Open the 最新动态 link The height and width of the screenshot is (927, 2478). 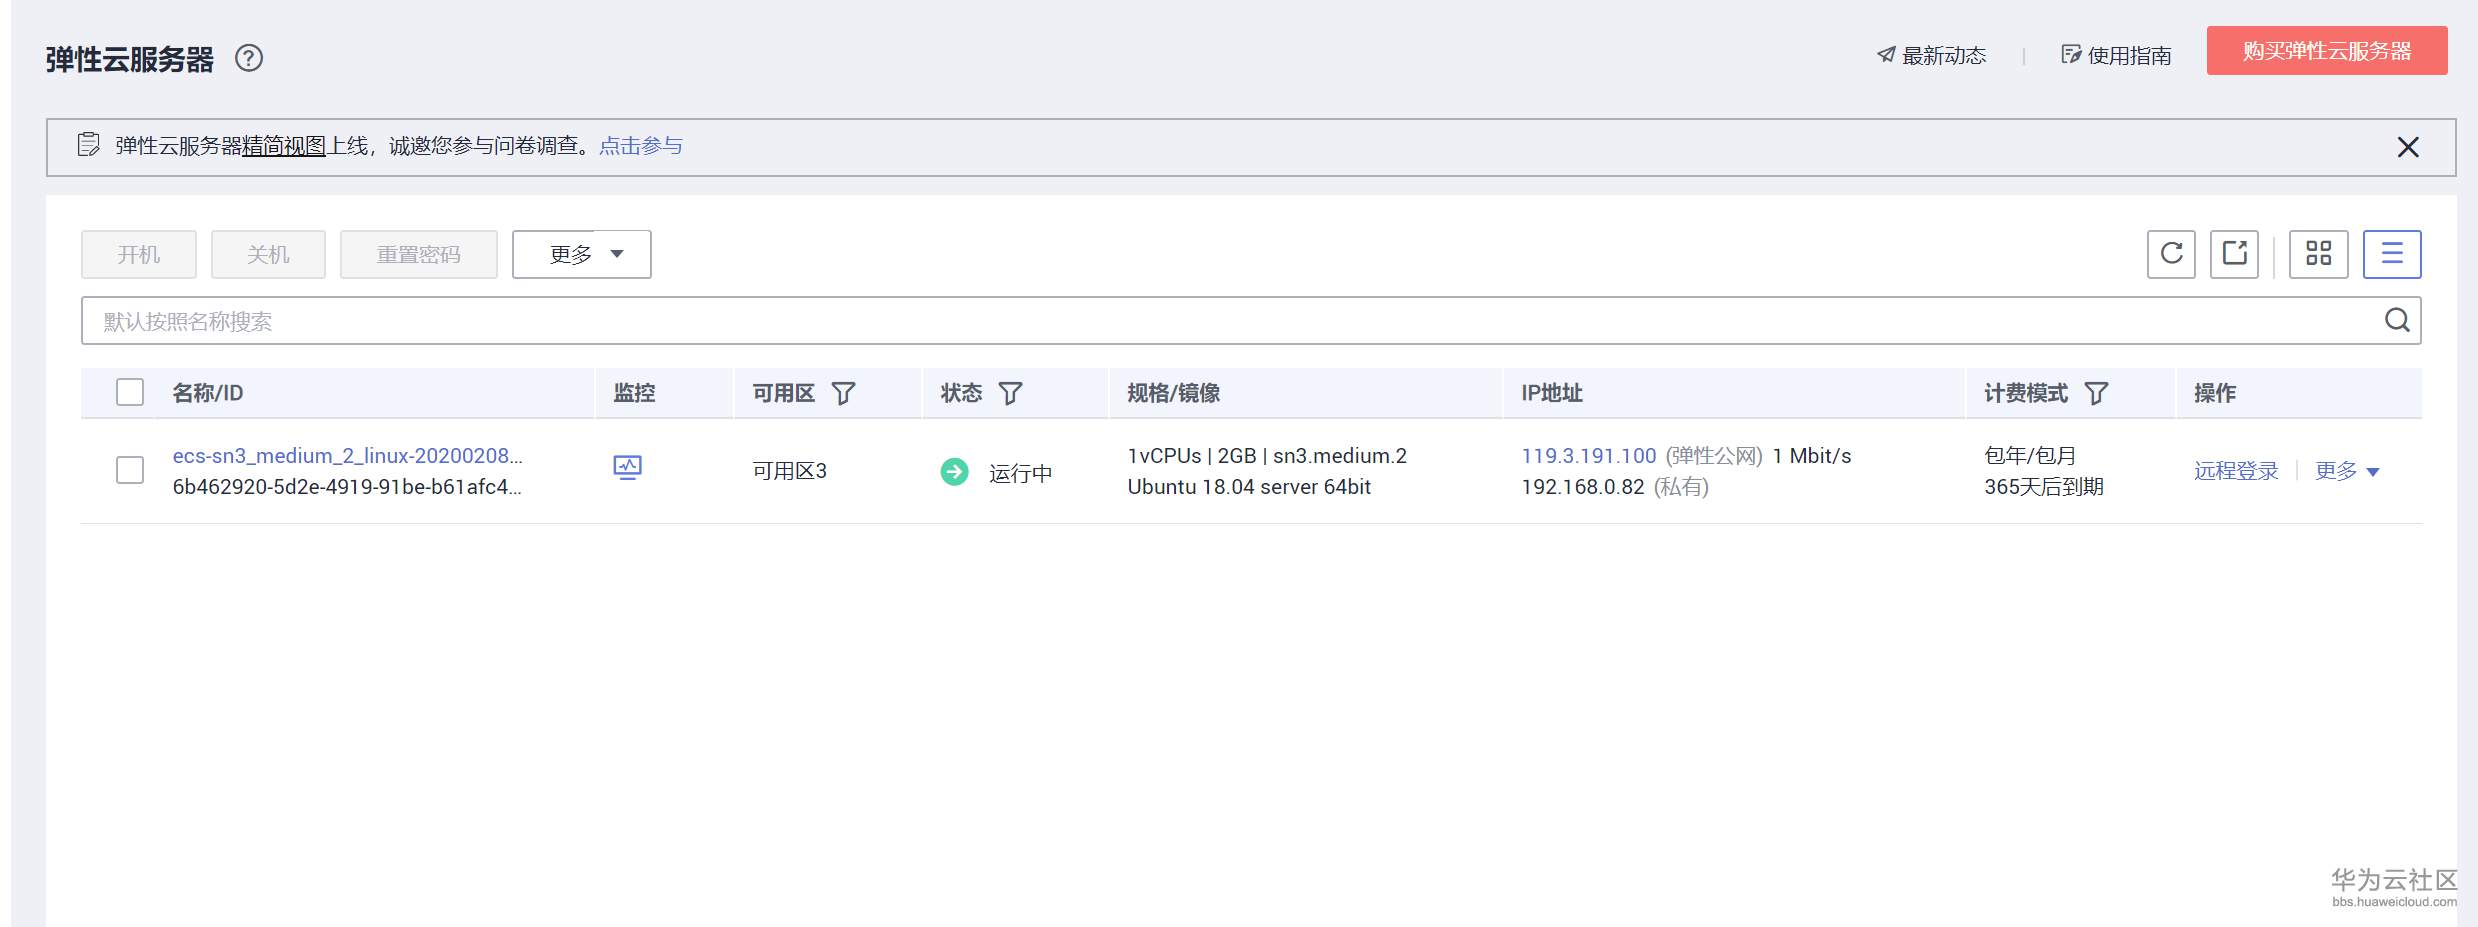tap(1931, 56)
